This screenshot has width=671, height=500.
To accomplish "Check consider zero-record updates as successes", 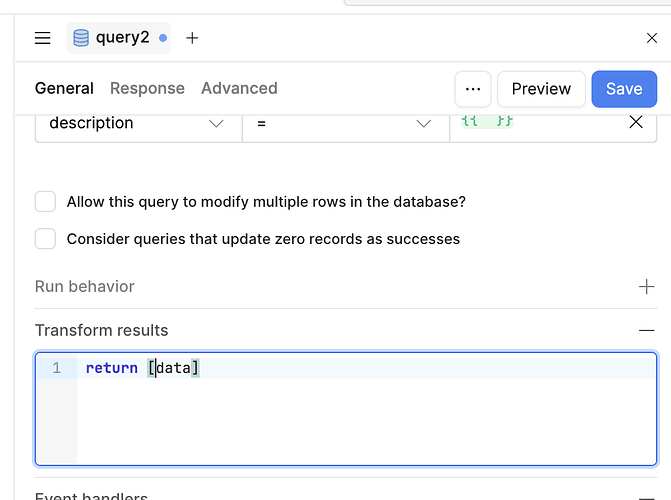I will point(45,239).
